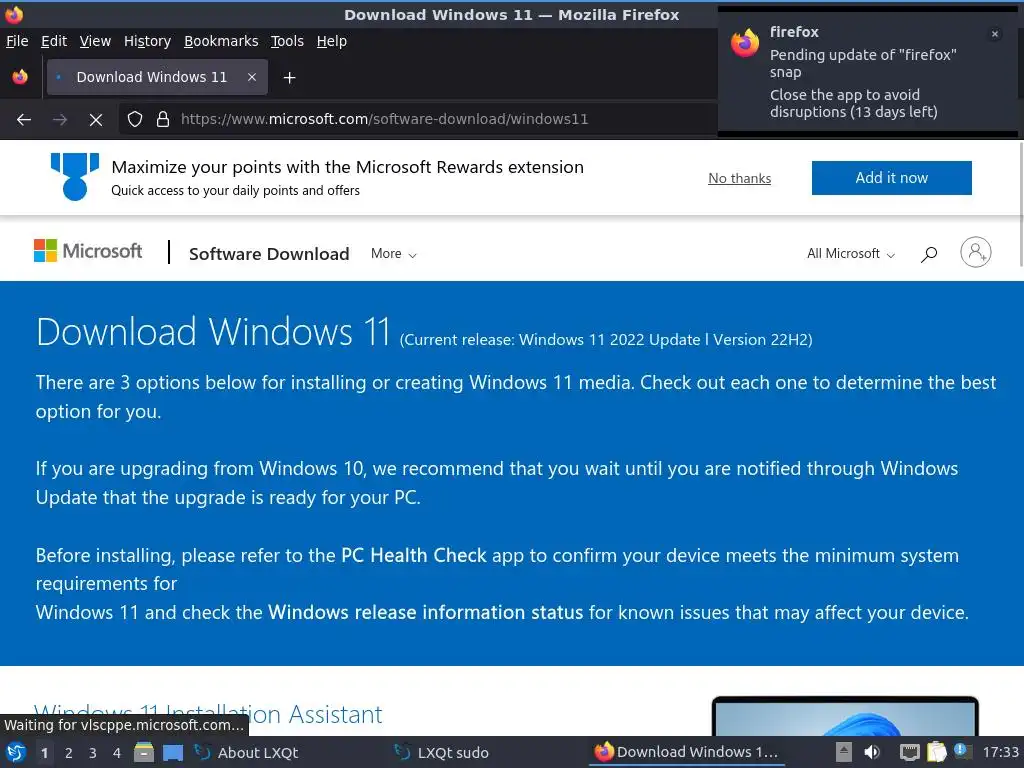Open the Bookmarks menu
Viewport: 1024px width, 768px height.
[x=221, y=41]
